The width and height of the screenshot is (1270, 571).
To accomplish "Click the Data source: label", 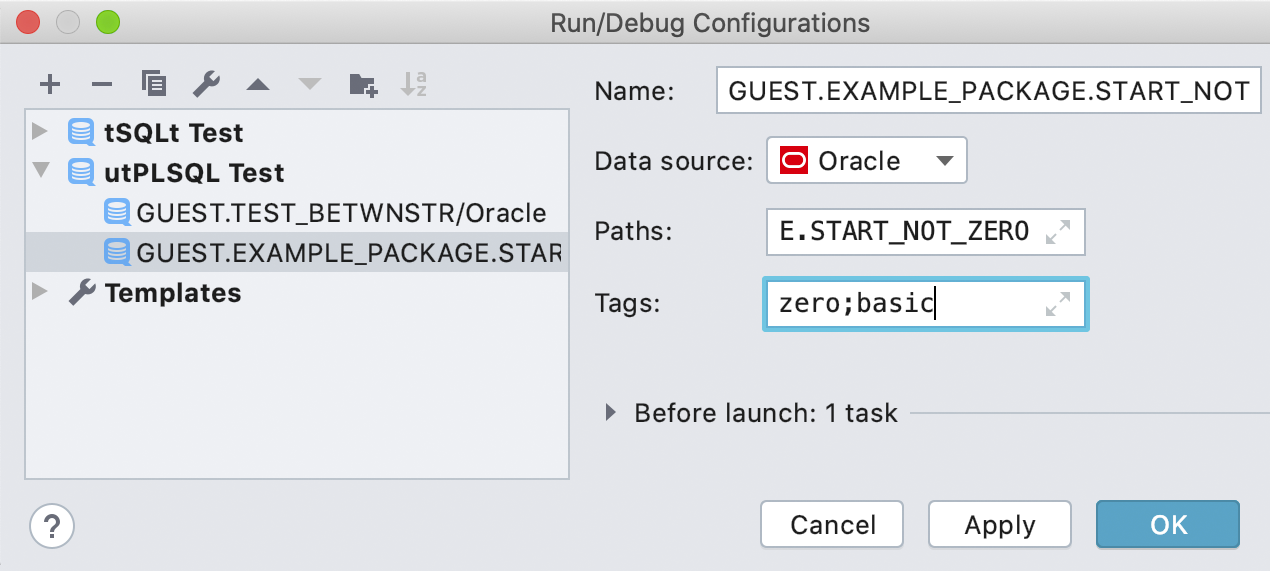I will pyautogui.click(x=673, y=161).
